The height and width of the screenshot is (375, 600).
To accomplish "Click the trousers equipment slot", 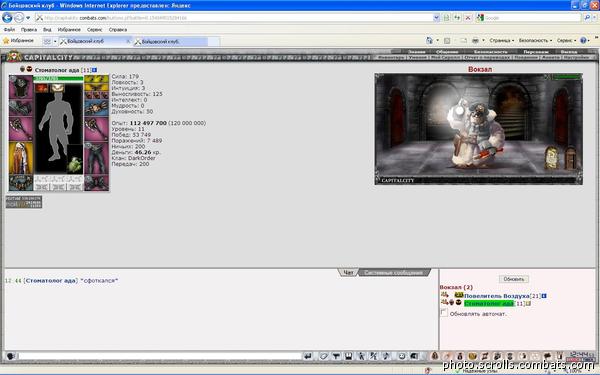I will pyautogui.click(x=96, y=158).
